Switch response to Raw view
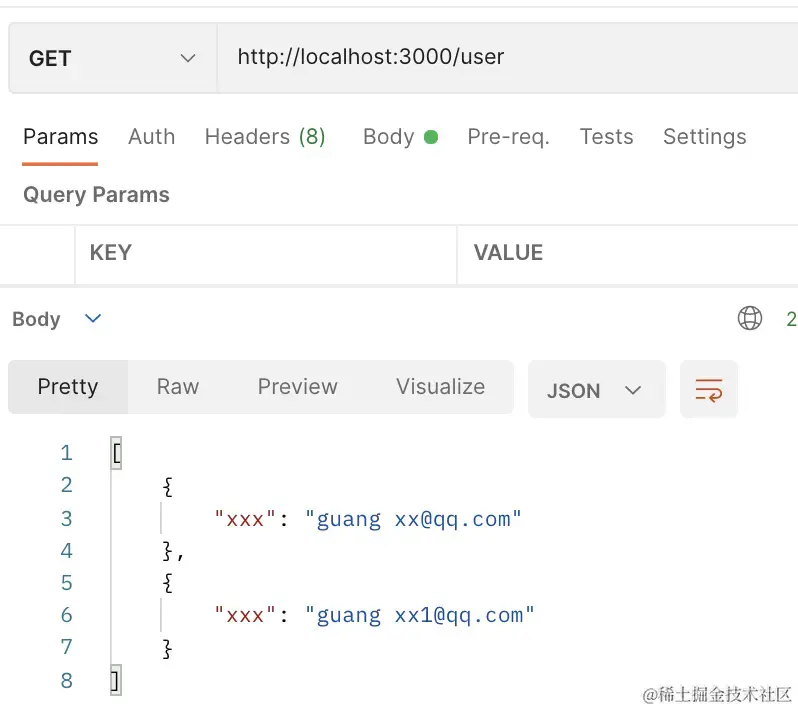Viewport: 798px width, 710px height. [x=178, y=387]
